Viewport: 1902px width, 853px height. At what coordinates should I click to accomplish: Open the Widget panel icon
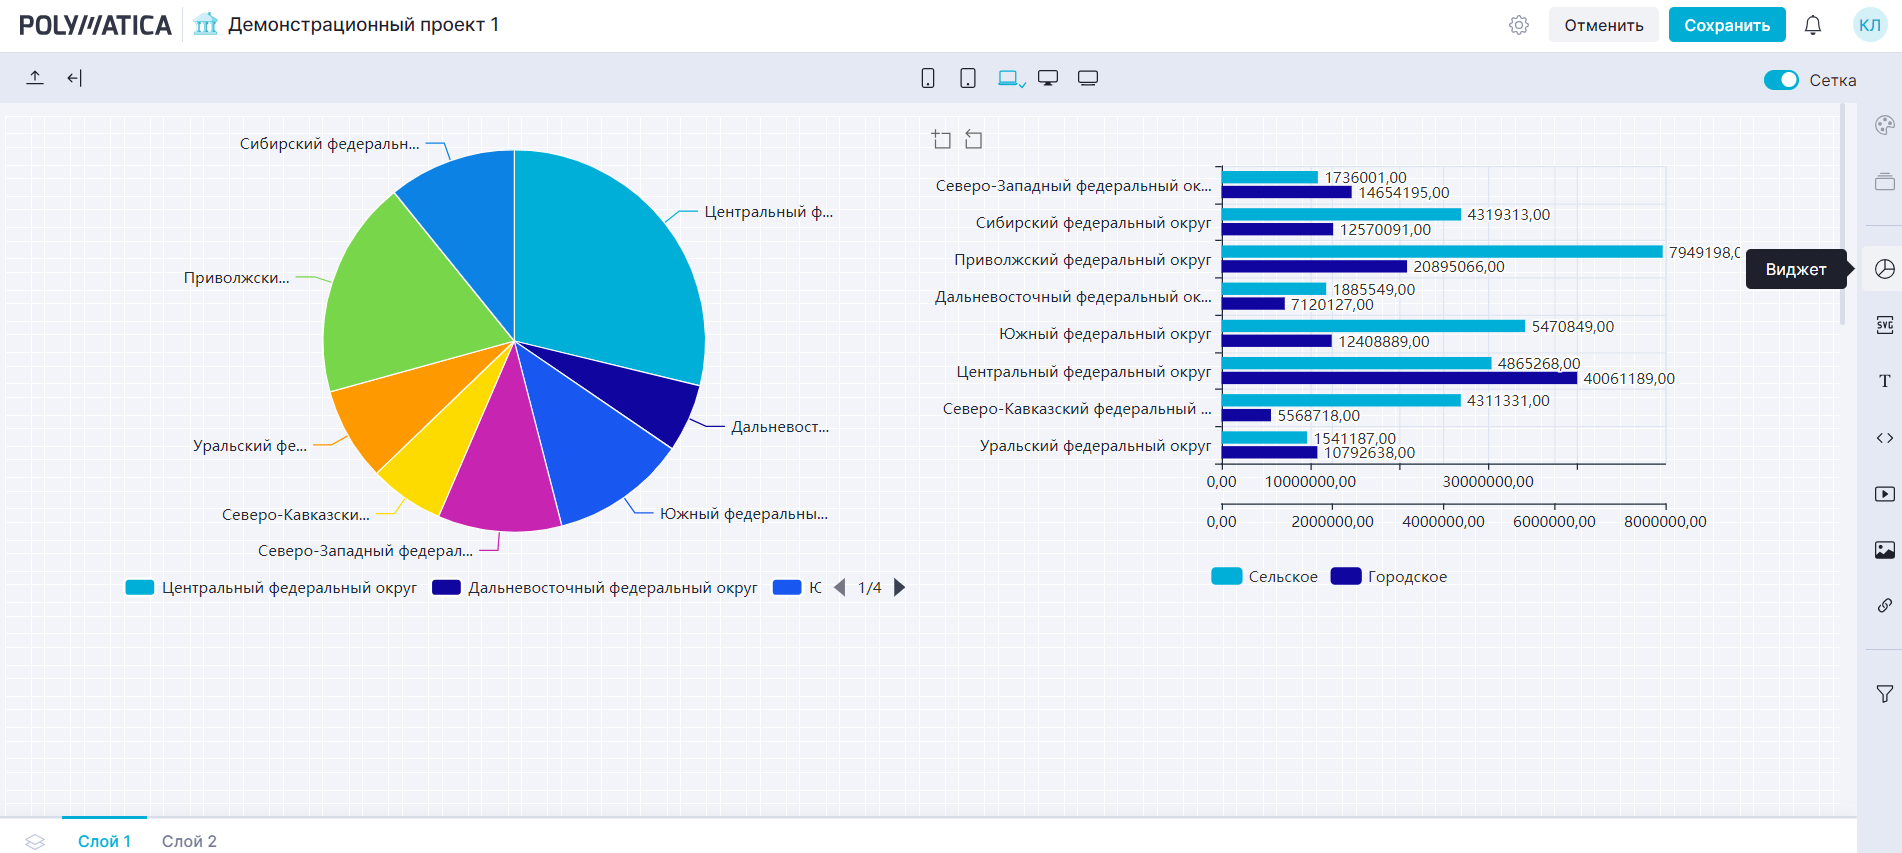1884,269
